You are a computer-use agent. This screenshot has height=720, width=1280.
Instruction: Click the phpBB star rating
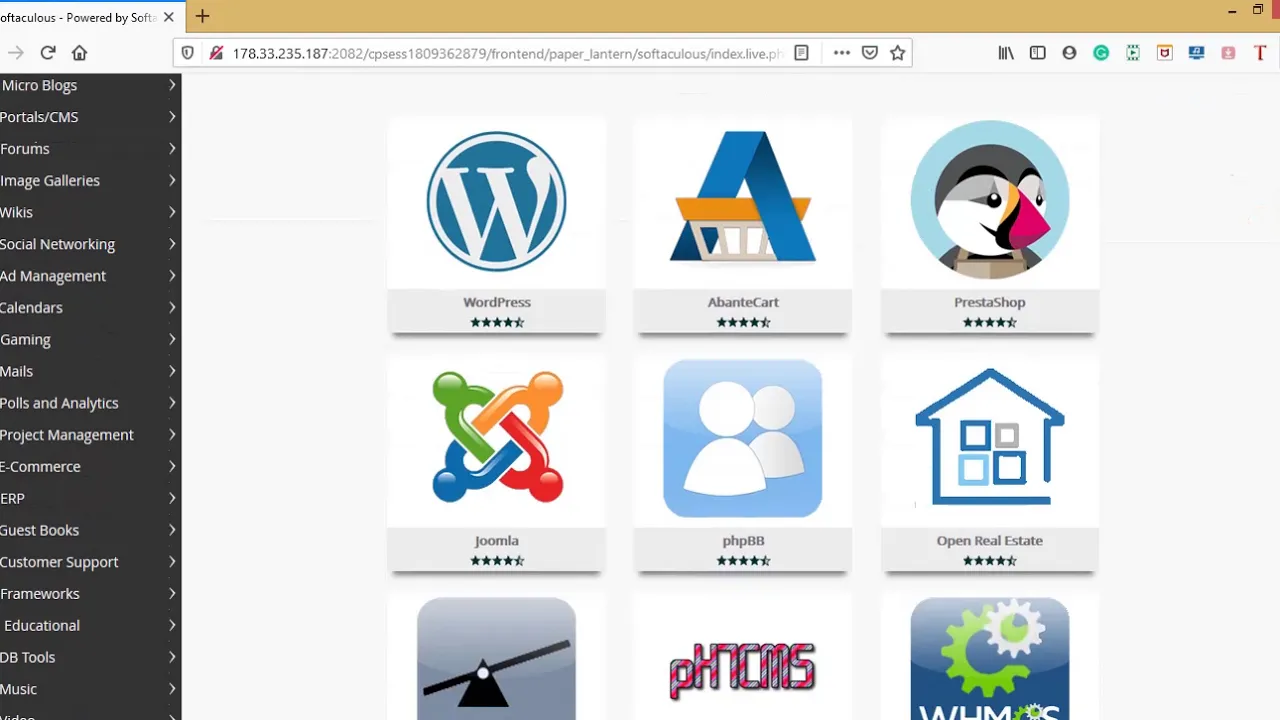point(743,561)
